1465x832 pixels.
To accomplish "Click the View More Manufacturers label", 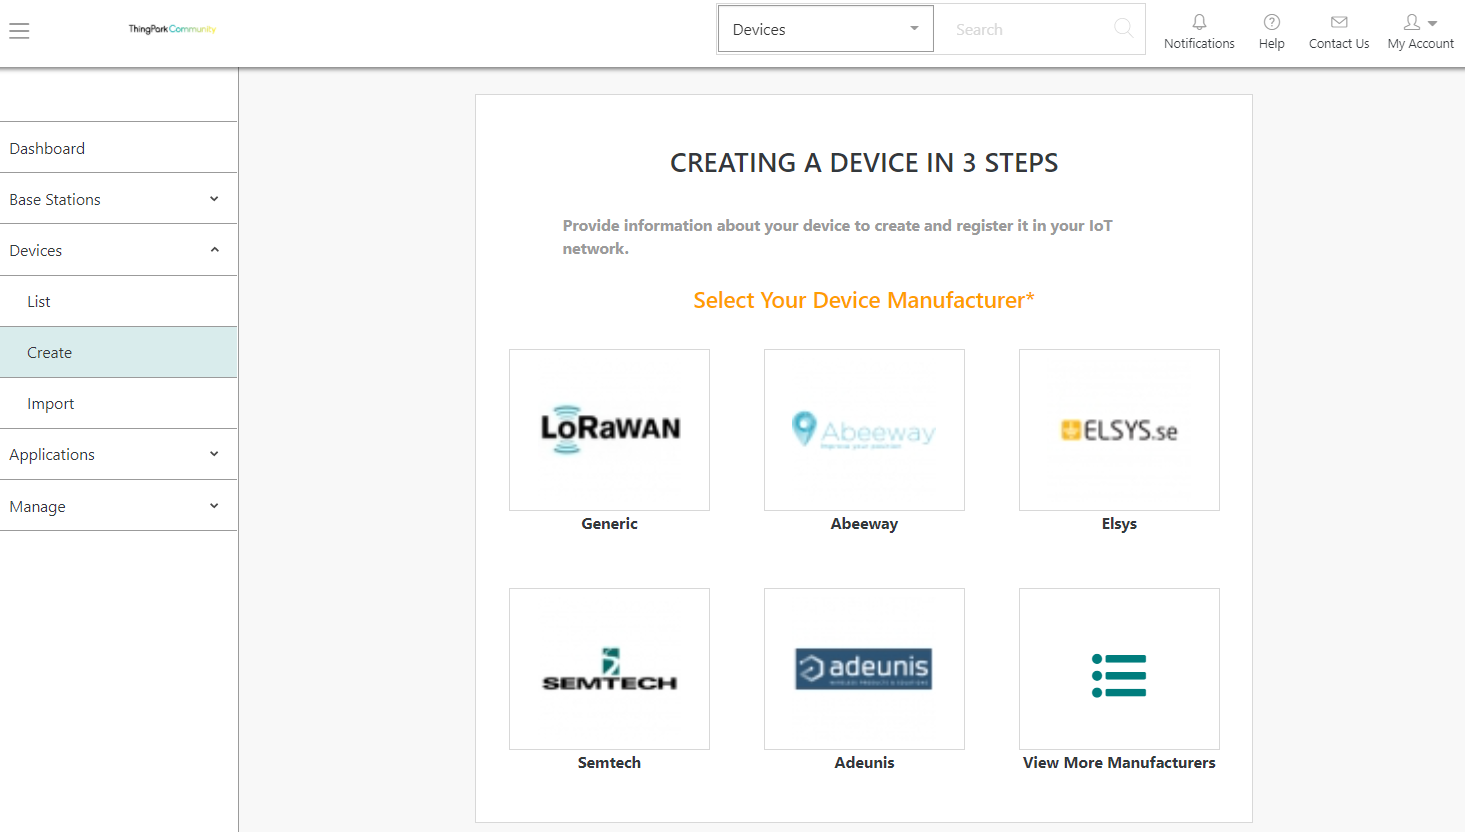I will point(1120,763).
